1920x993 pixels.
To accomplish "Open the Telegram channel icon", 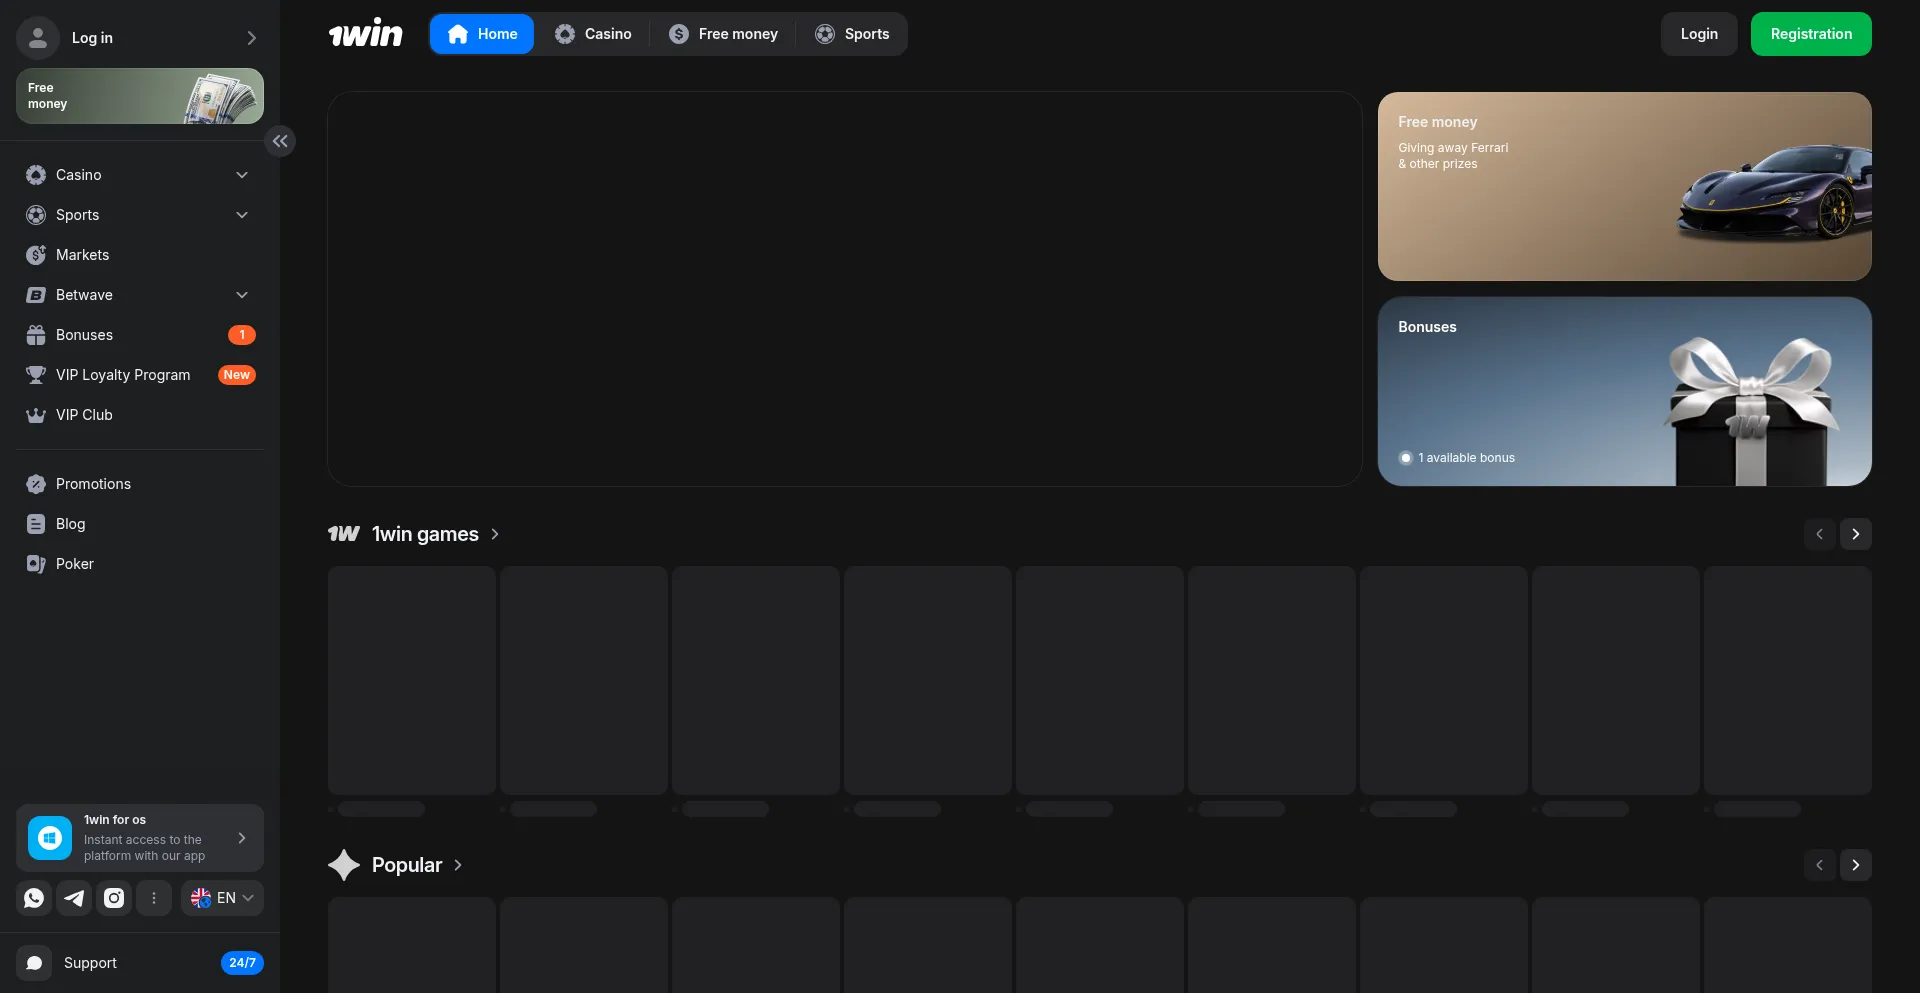I will pos(74,898).
